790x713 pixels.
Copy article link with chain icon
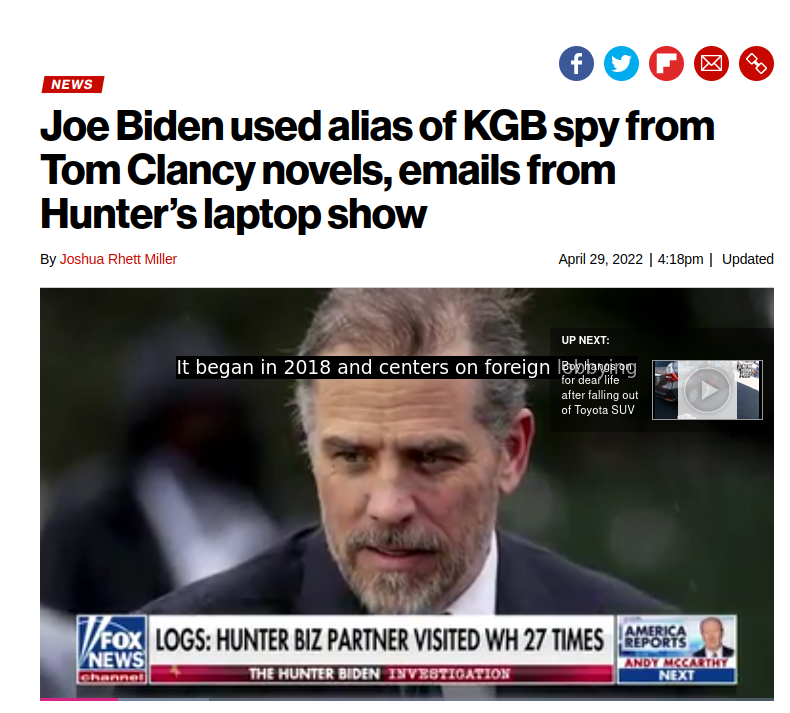756,63
